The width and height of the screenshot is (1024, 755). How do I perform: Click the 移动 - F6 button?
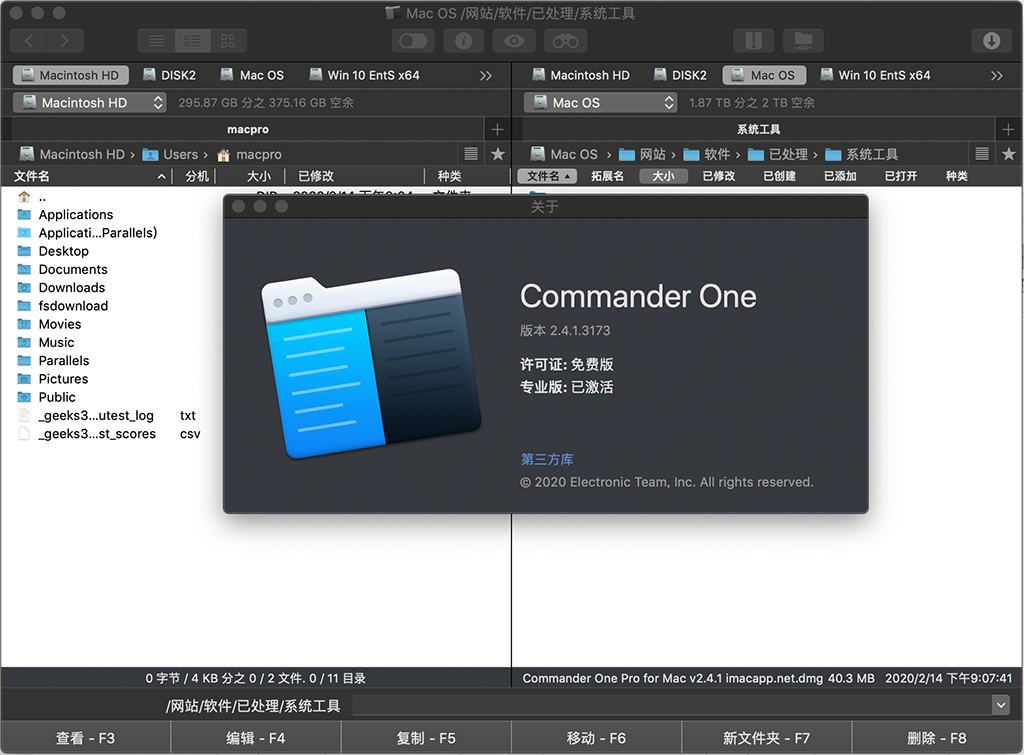pos(596,738)
